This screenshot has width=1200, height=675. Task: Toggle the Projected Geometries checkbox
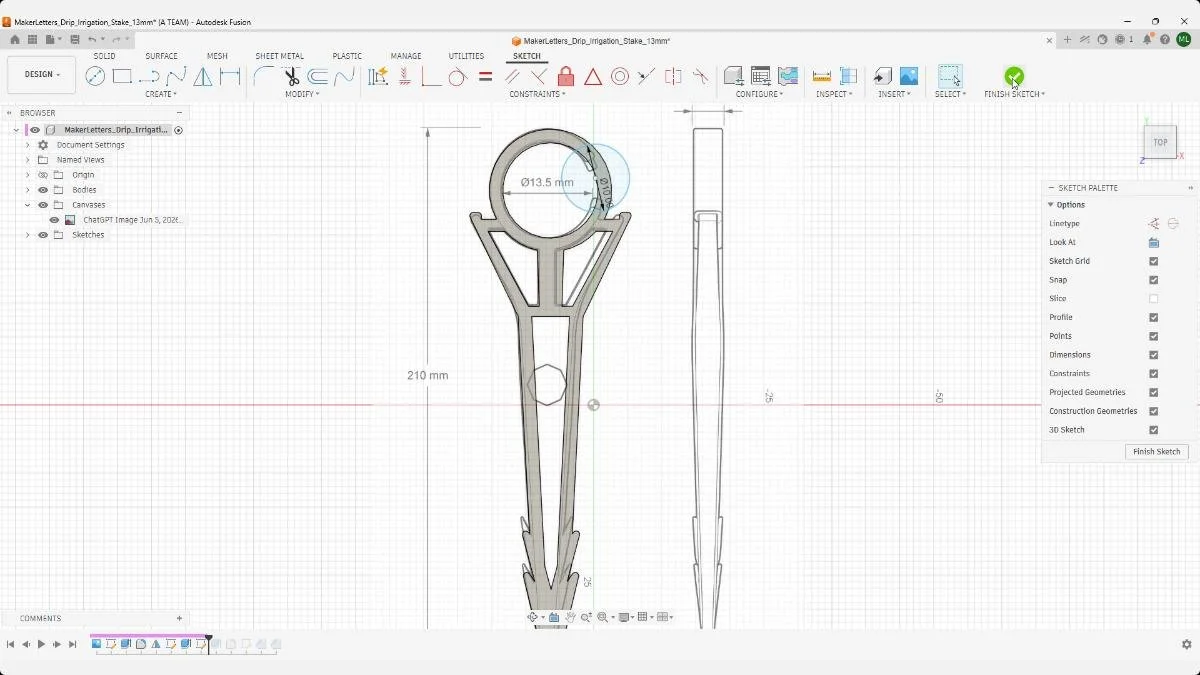point(1153,392)
